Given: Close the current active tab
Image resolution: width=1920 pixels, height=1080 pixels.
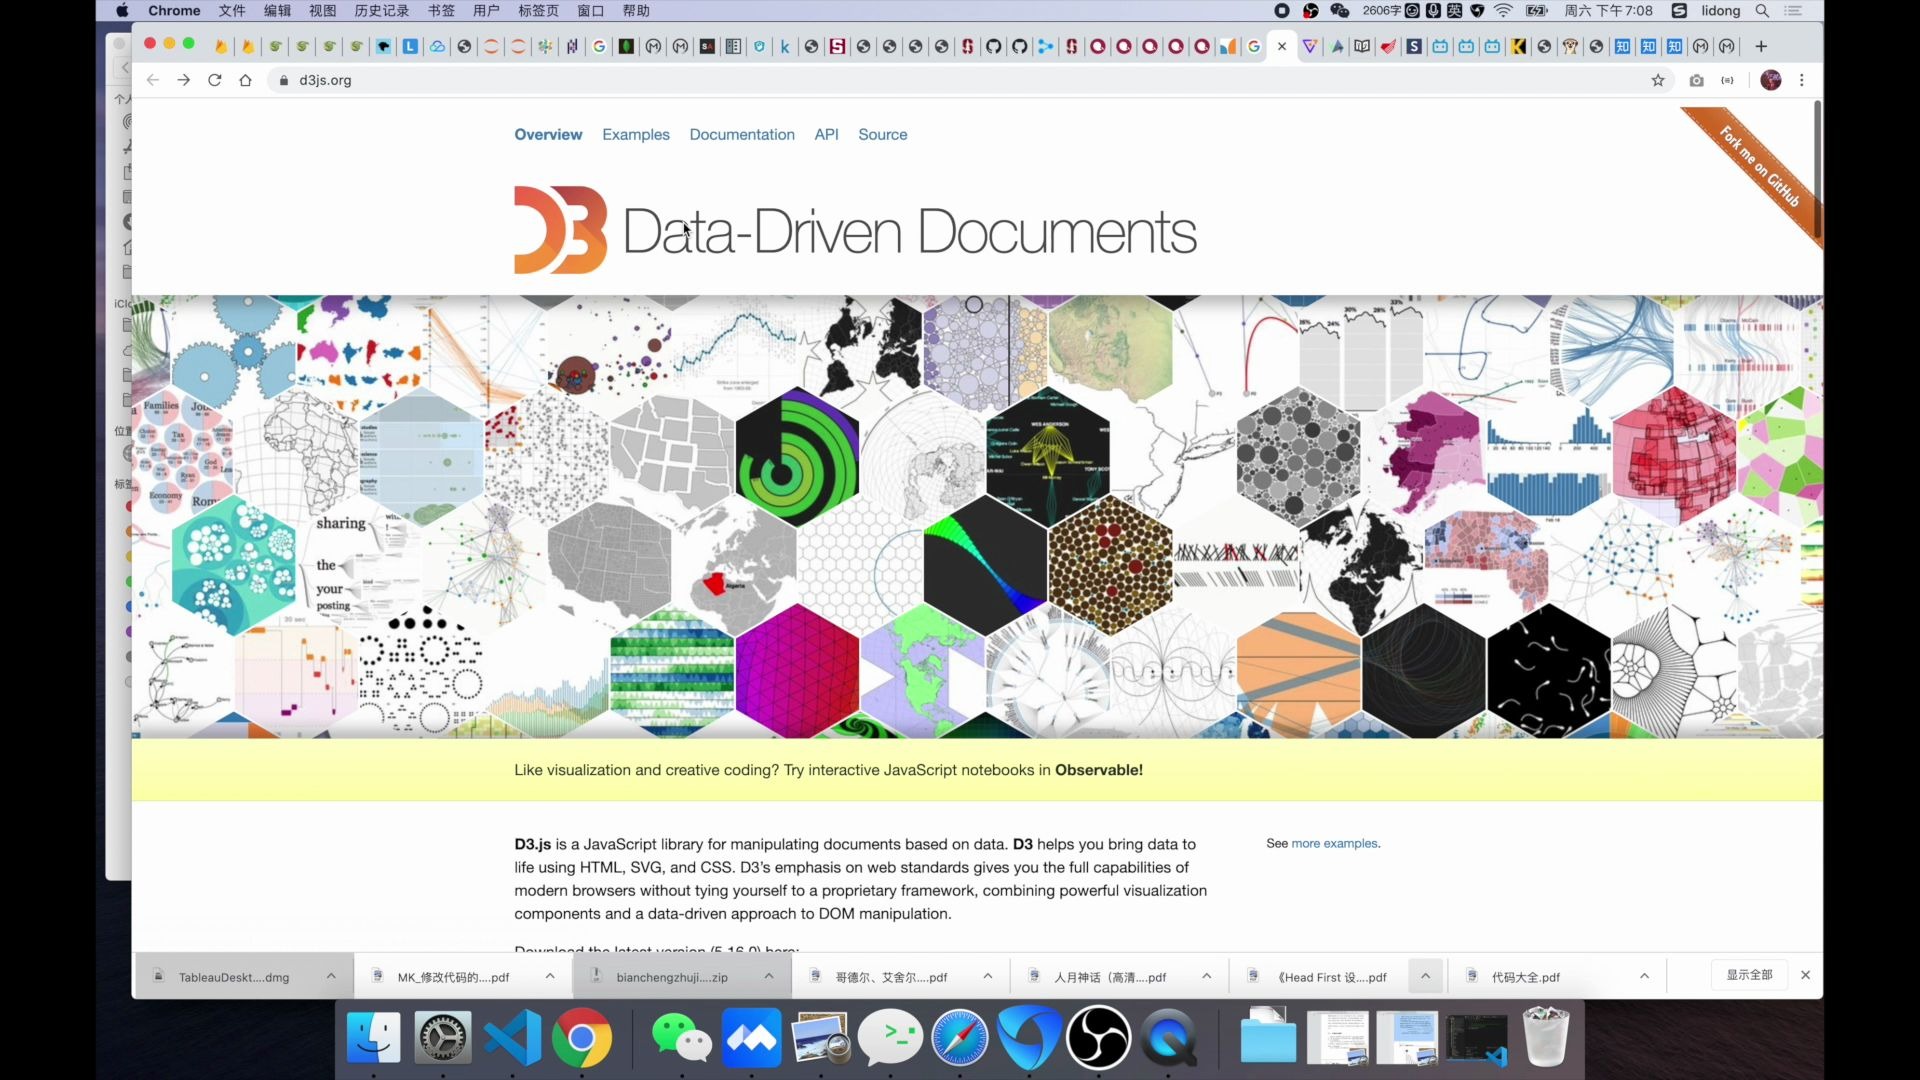Looking at the screenshot, I should pyautogui.click(x=1282, y=46).
